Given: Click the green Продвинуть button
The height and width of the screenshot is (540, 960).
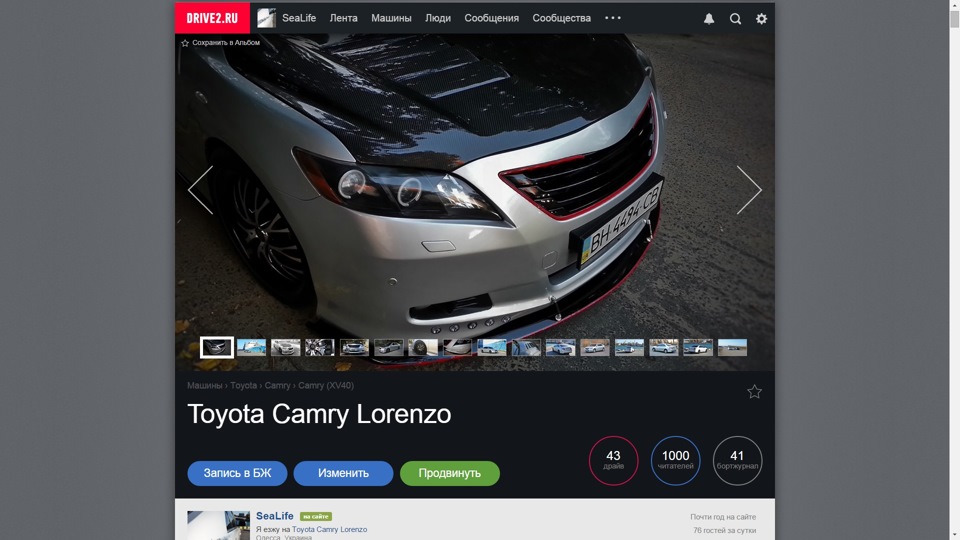Looking at the screenshot, I should [x=449, y=473].
